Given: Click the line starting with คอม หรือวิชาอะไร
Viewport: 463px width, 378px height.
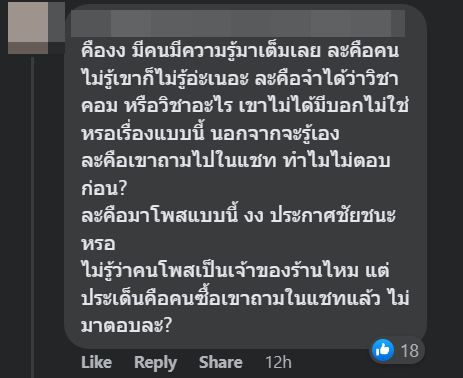Looking at the screenshot, I should (245, 106).
